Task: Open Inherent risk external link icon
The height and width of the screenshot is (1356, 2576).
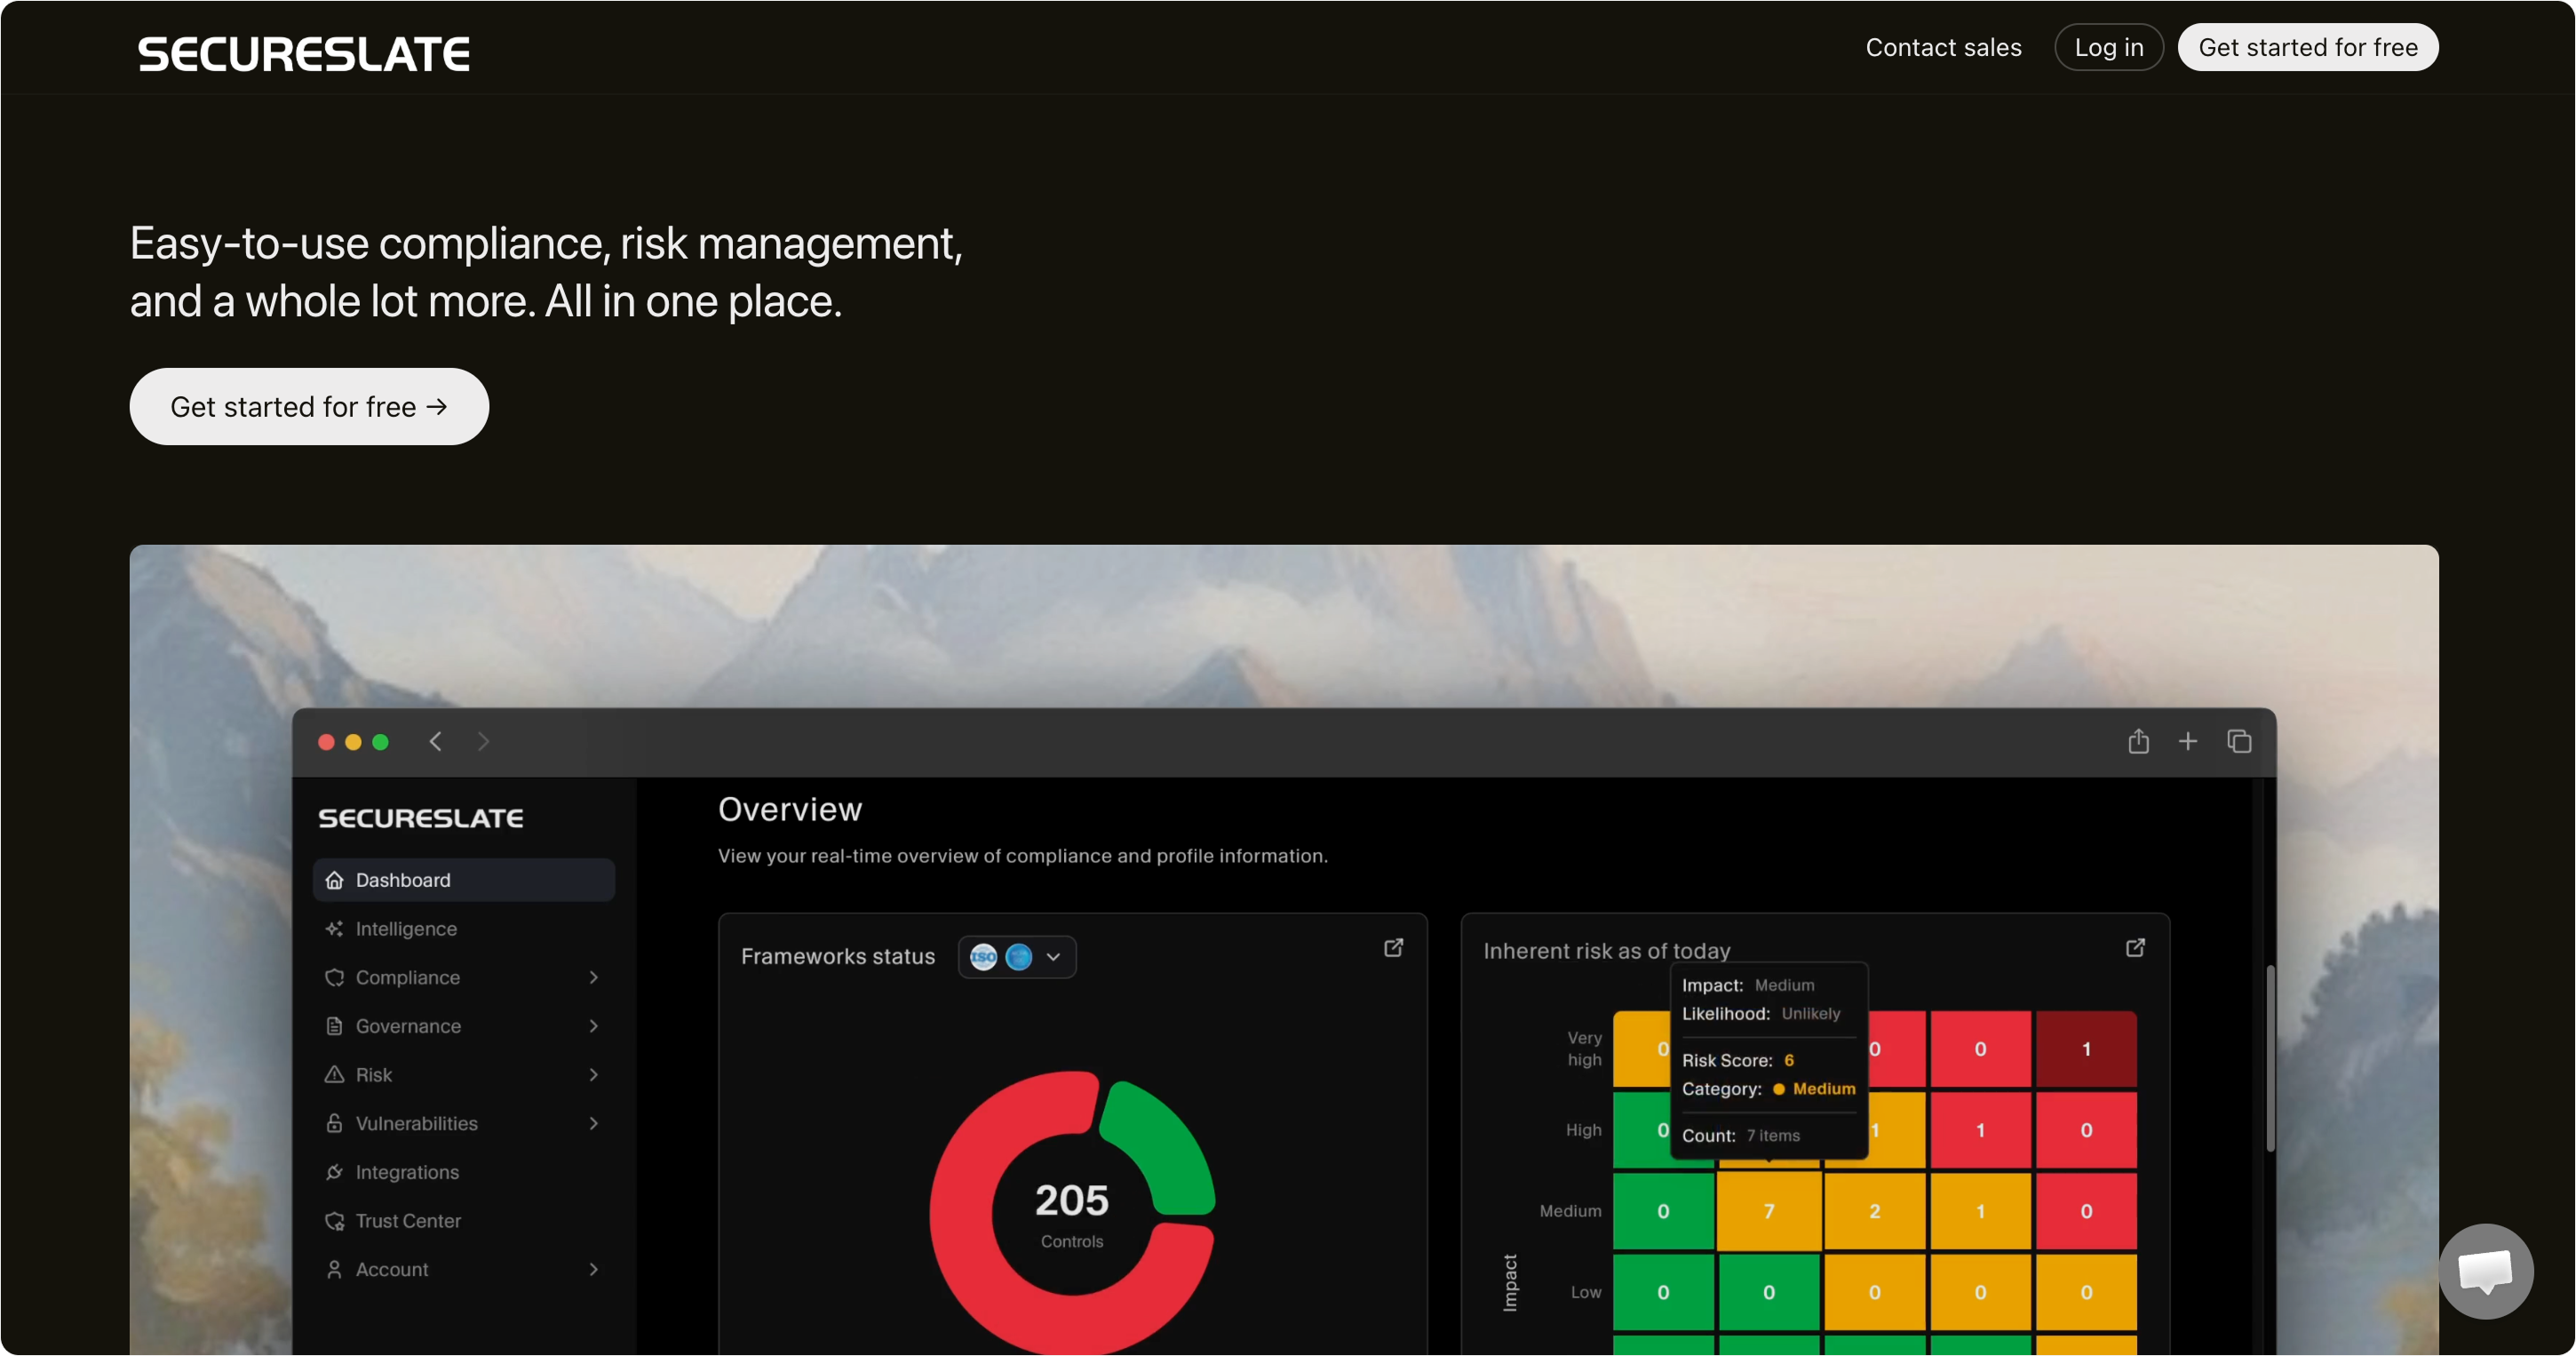Action: 2135,947
